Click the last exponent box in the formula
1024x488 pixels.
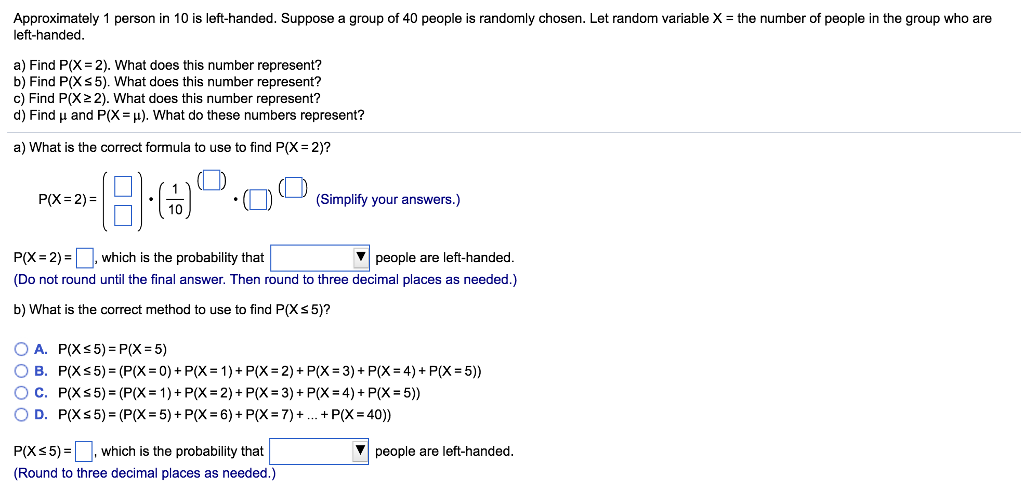point(291,187)
